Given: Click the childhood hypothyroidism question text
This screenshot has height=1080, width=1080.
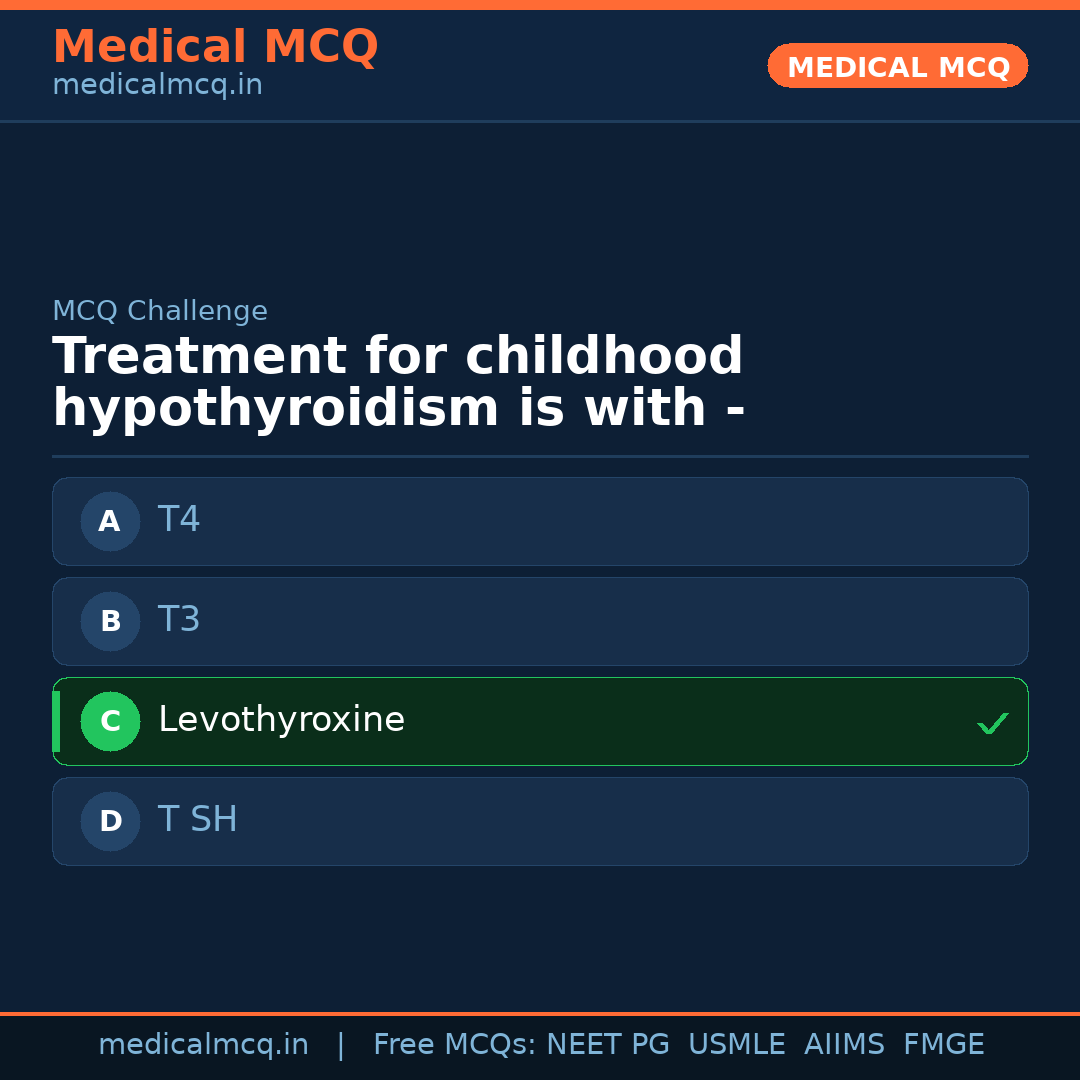Looking at the screenshot, I should pyautogui.click(x=398, y=383).
